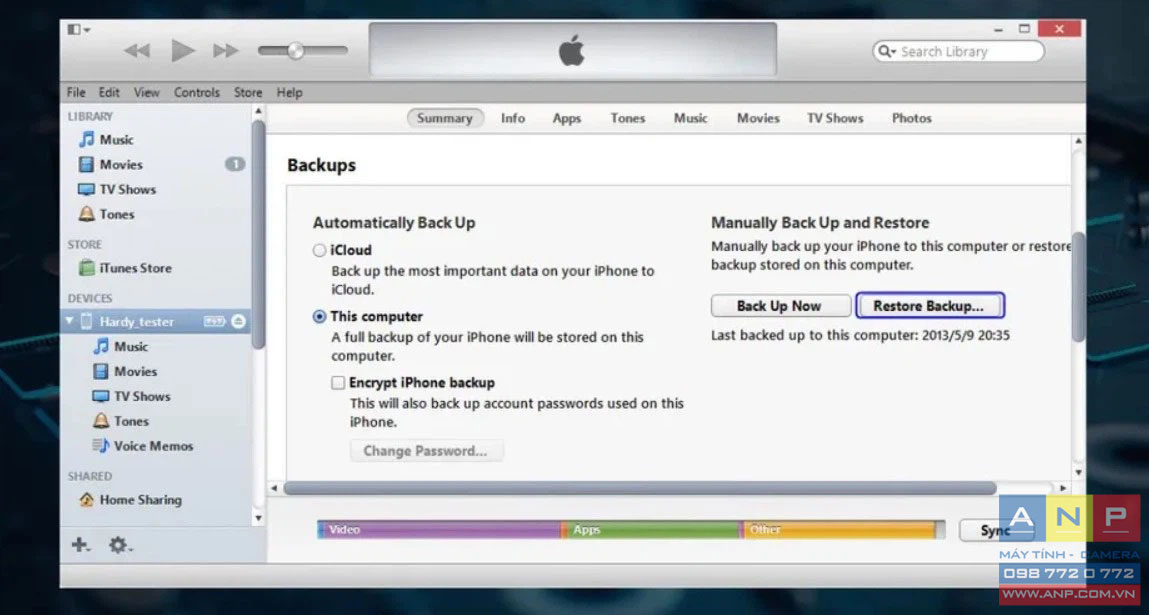Viewport: 1149px width, 615px height.
Task: Collapse the Hardy_tester device tree
Action: pos(70,321)
